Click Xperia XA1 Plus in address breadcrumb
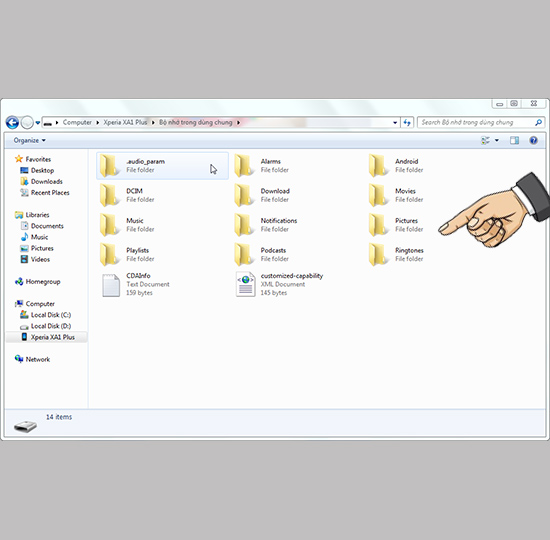Viewport: 550px width, 540px height. coord(125,122)
